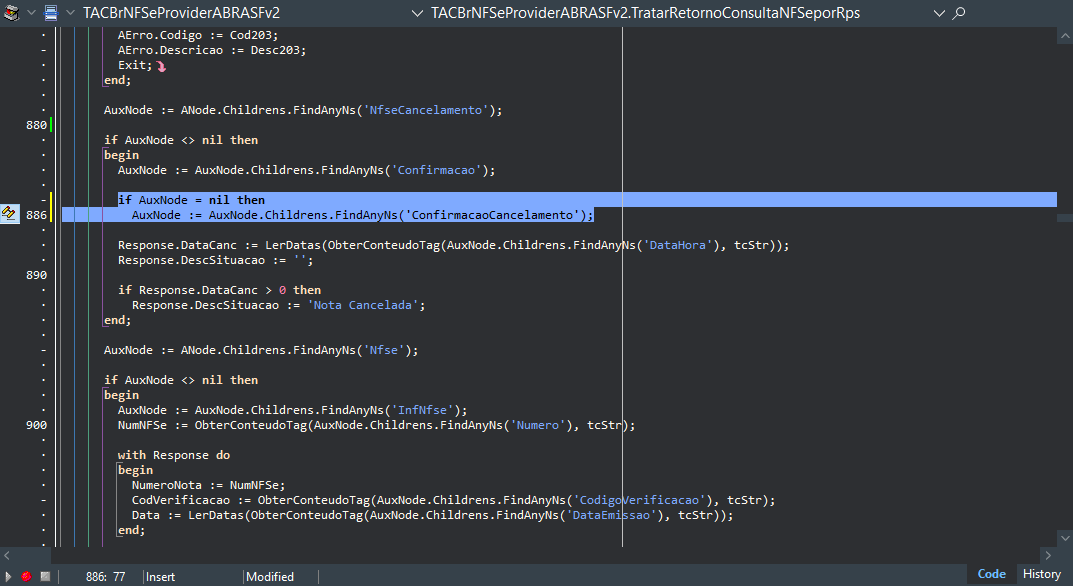Open the dropdown beside the uses-list icon

pyautogui.click(x=70, y=13)
